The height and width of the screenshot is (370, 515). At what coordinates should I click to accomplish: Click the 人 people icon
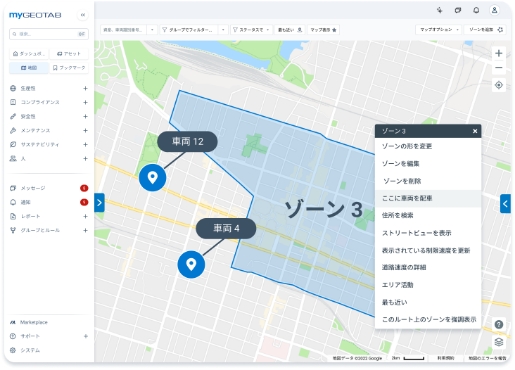[13, 159]
